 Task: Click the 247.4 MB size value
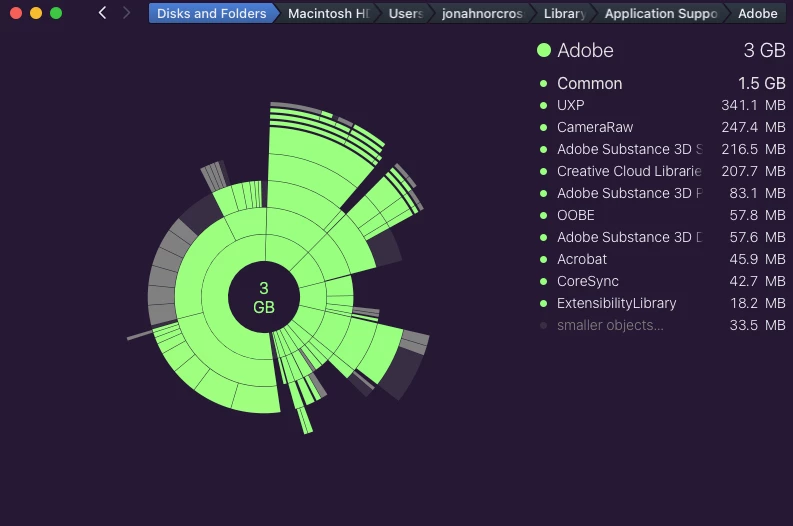(753, 127)
